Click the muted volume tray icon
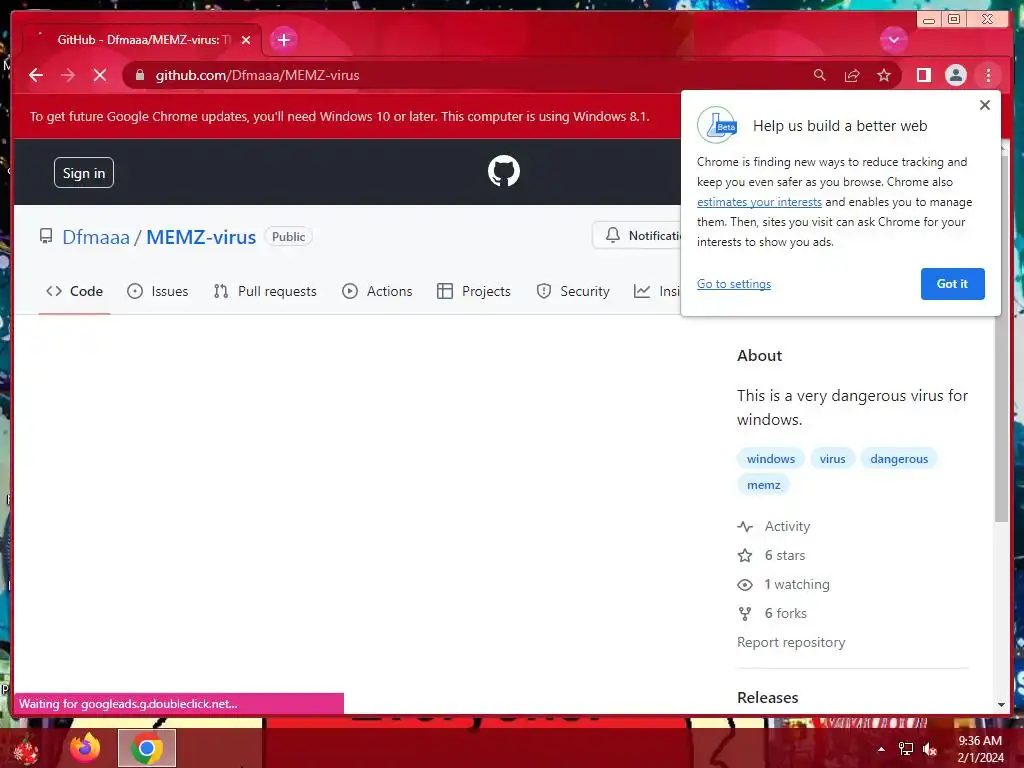The image size is (1024, 768). [930, 749]
